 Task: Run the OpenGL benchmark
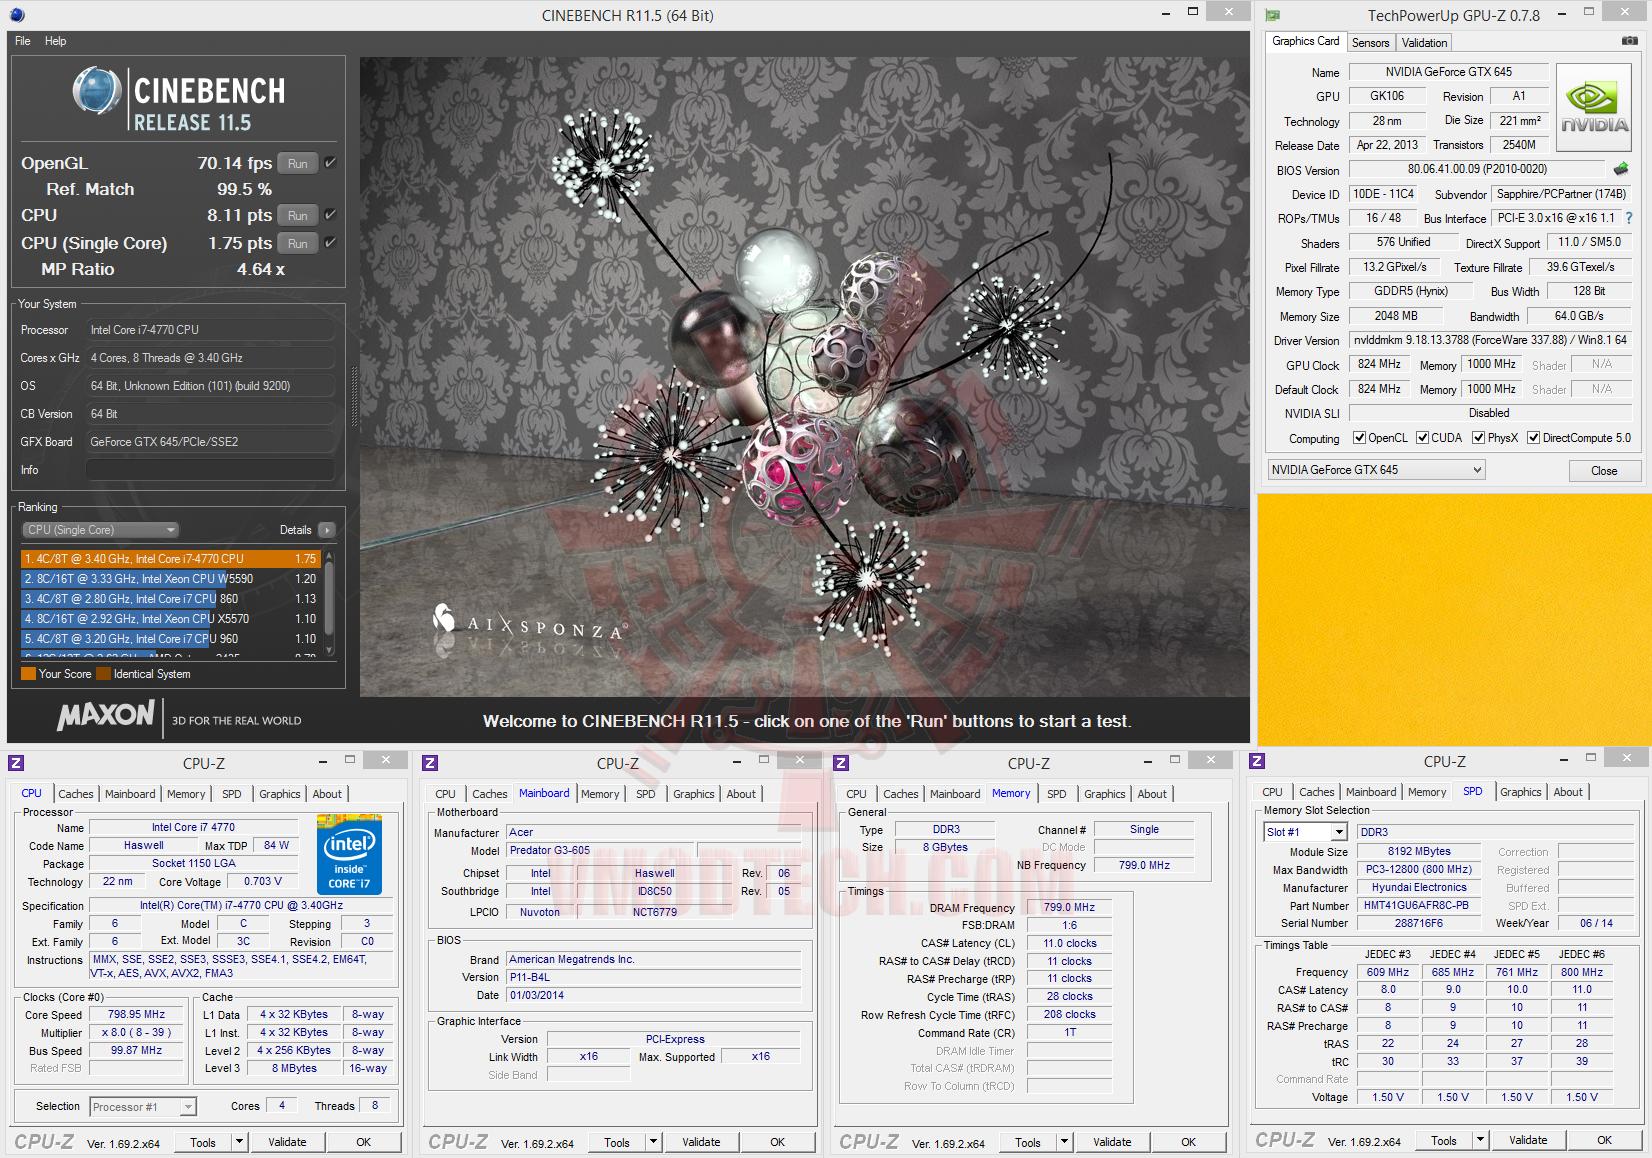[x=298, y=163]
